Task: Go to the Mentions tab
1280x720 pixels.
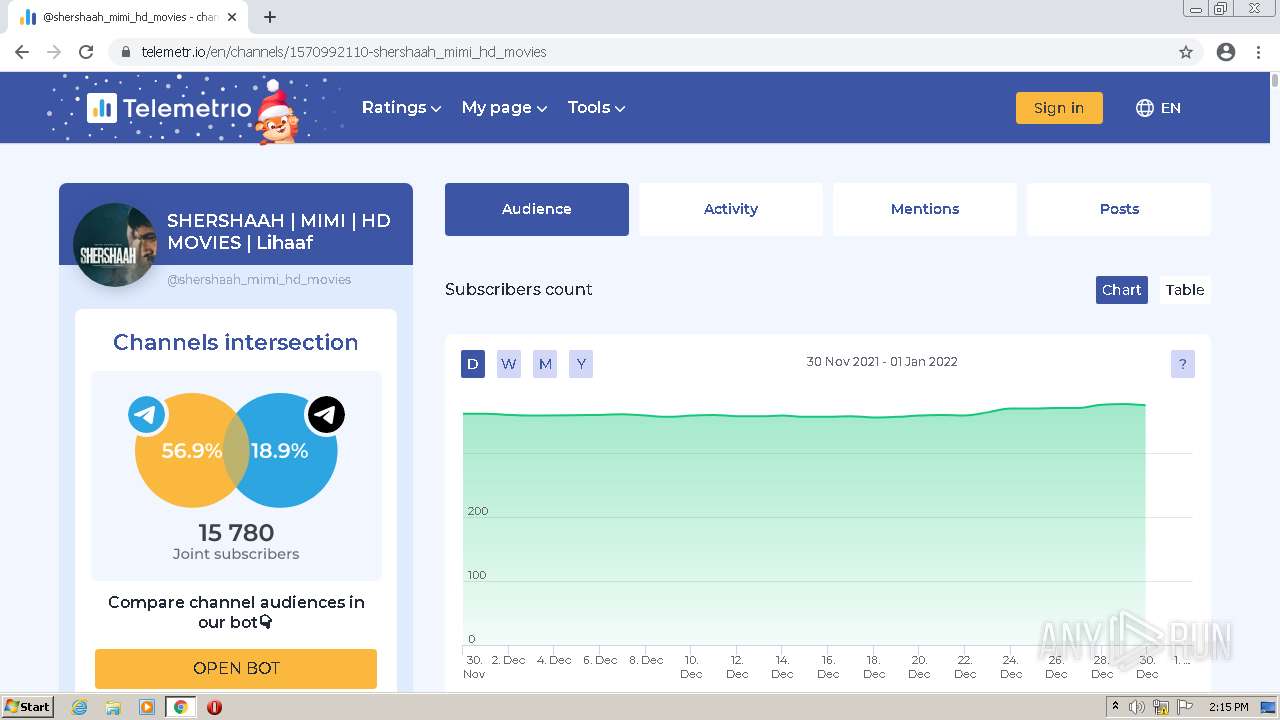Action: (x=925, y=209)
